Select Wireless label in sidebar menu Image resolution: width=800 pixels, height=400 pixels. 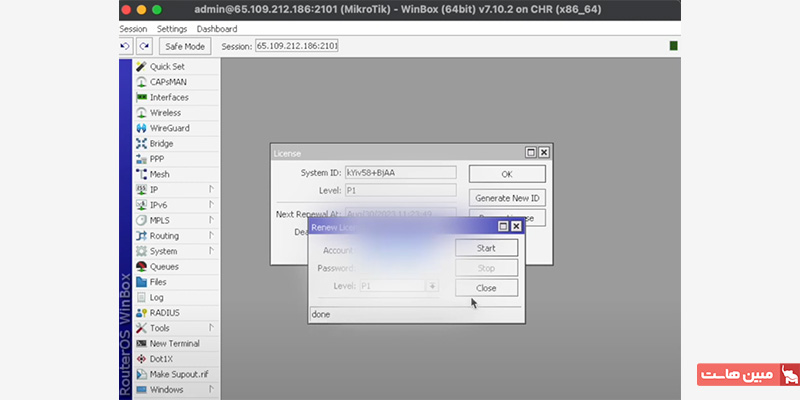[x=165, y=112]
